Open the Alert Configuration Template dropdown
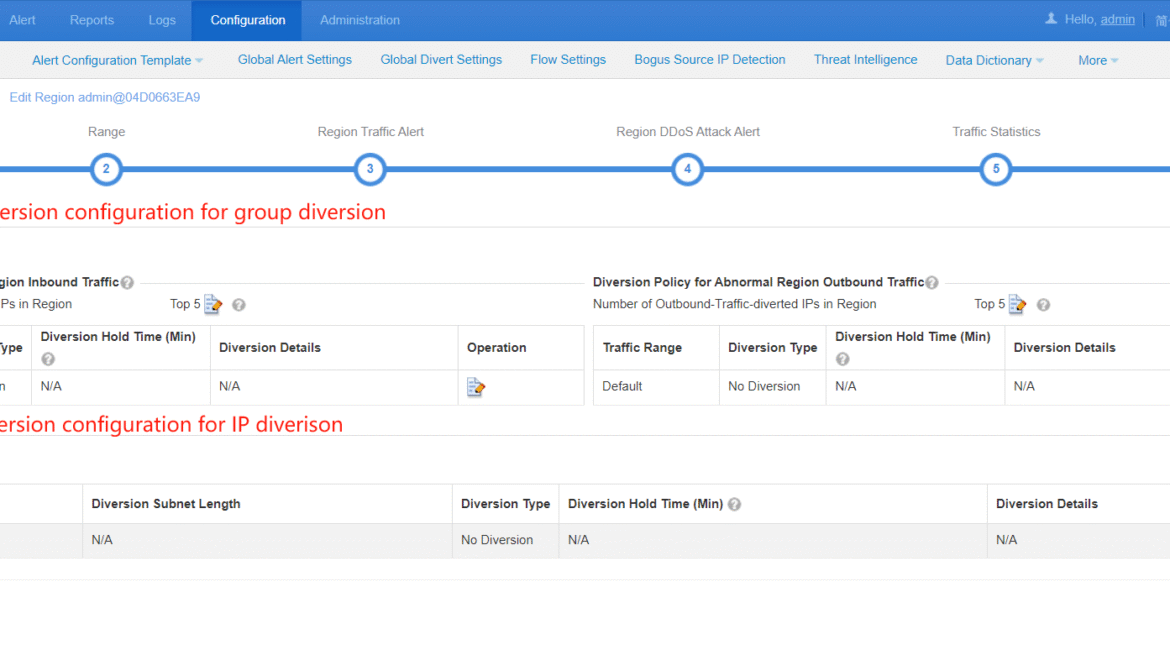Viewport: 1170px width, 650px height. [117, 59]
